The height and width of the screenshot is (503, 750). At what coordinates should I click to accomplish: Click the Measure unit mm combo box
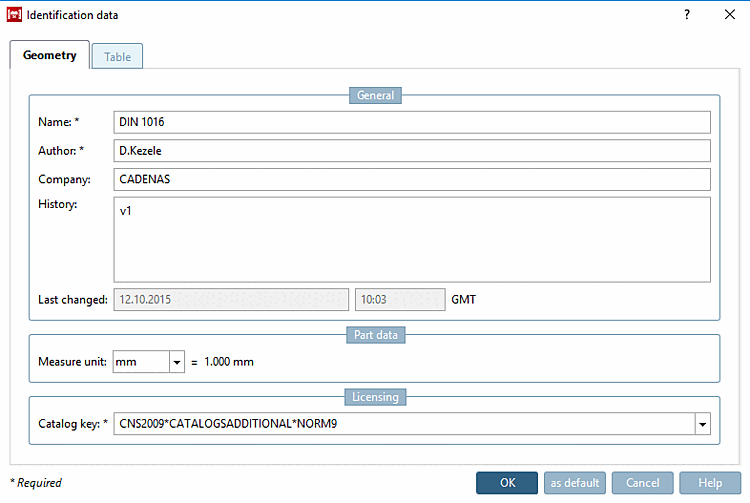coord(149,362)
